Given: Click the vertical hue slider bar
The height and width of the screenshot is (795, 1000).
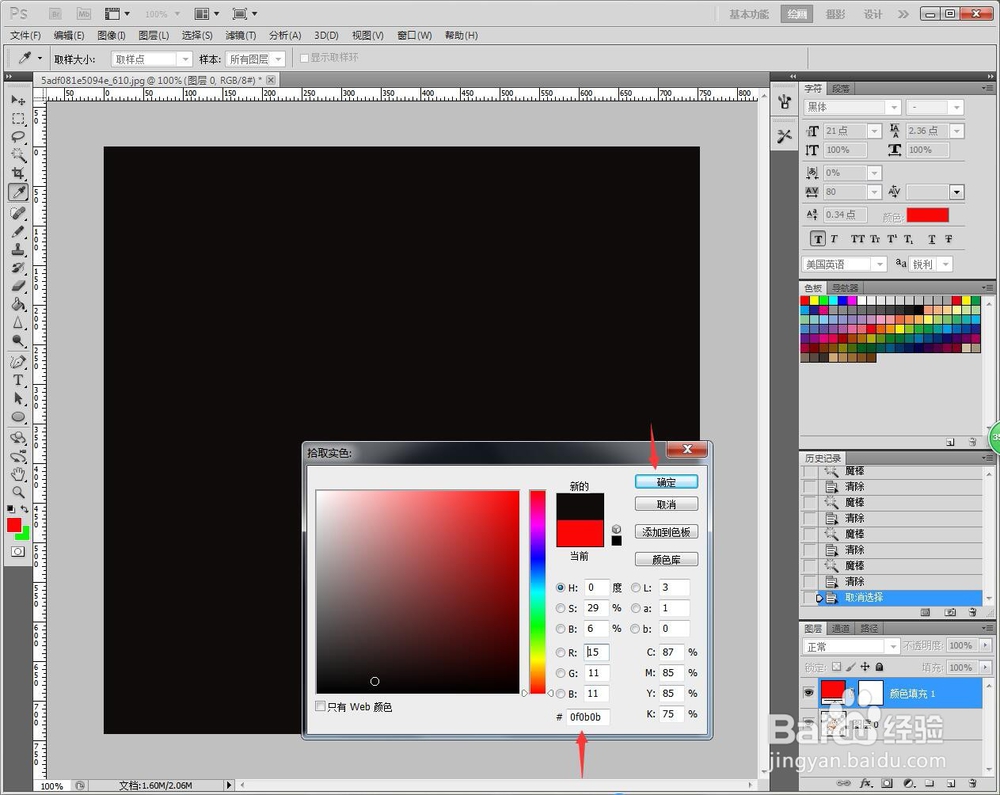Looking at the screenshot, I should [537, 592].
